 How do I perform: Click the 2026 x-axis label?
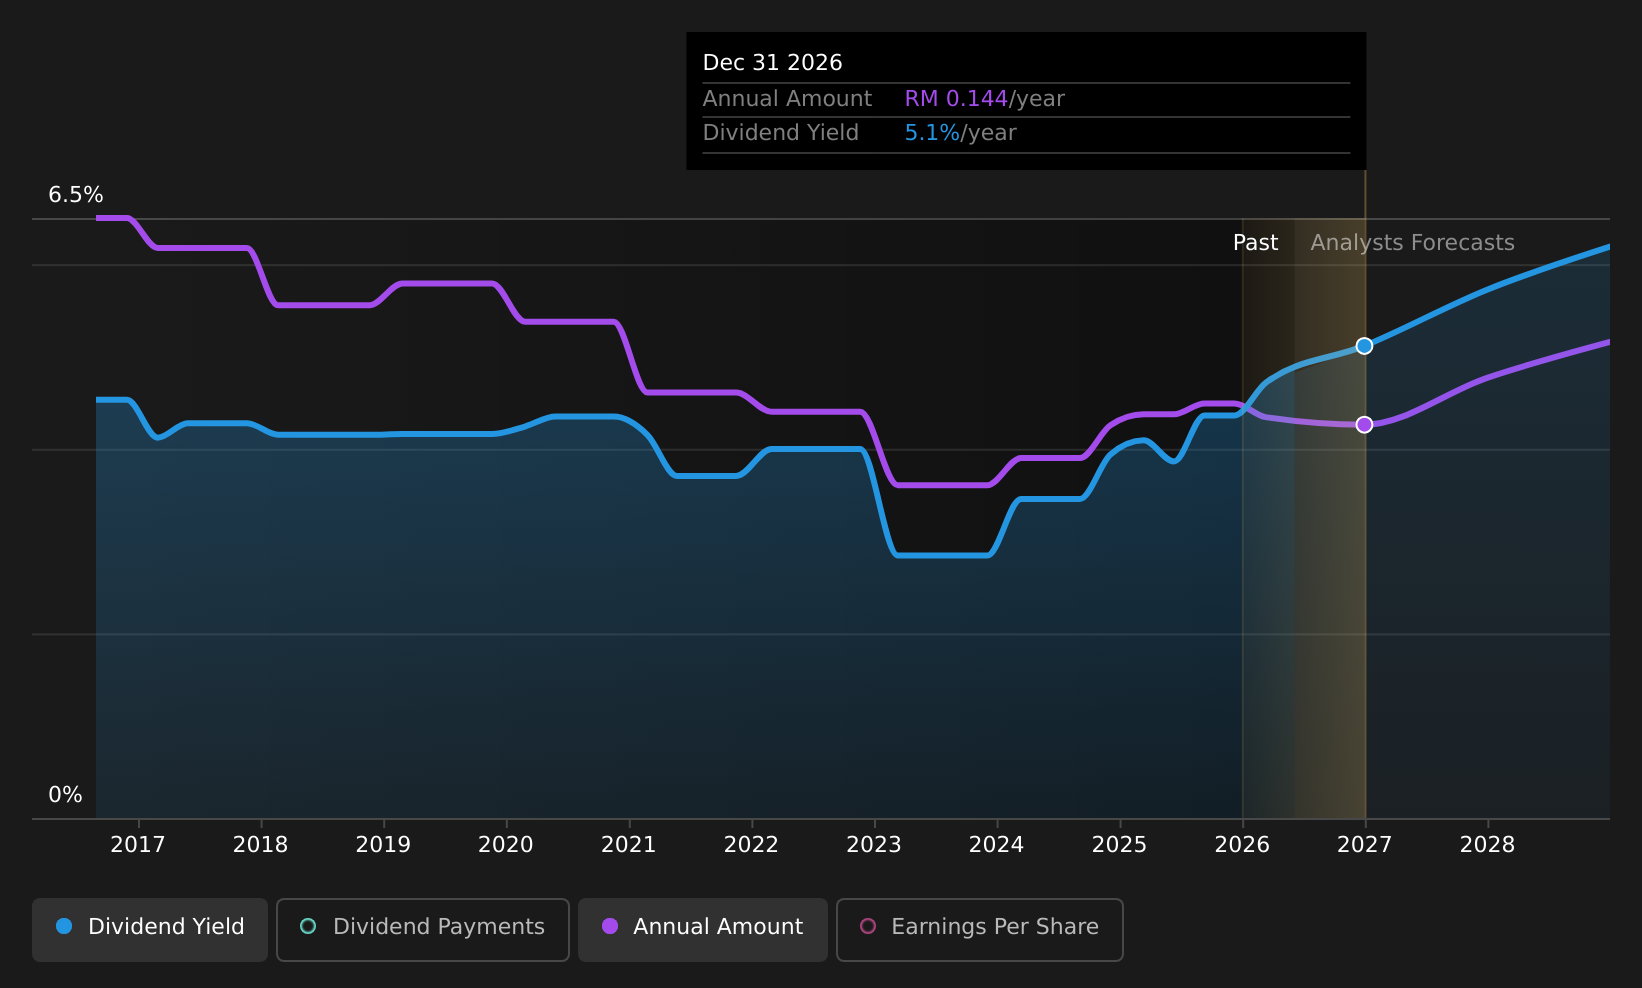[x=1242, y=845]
